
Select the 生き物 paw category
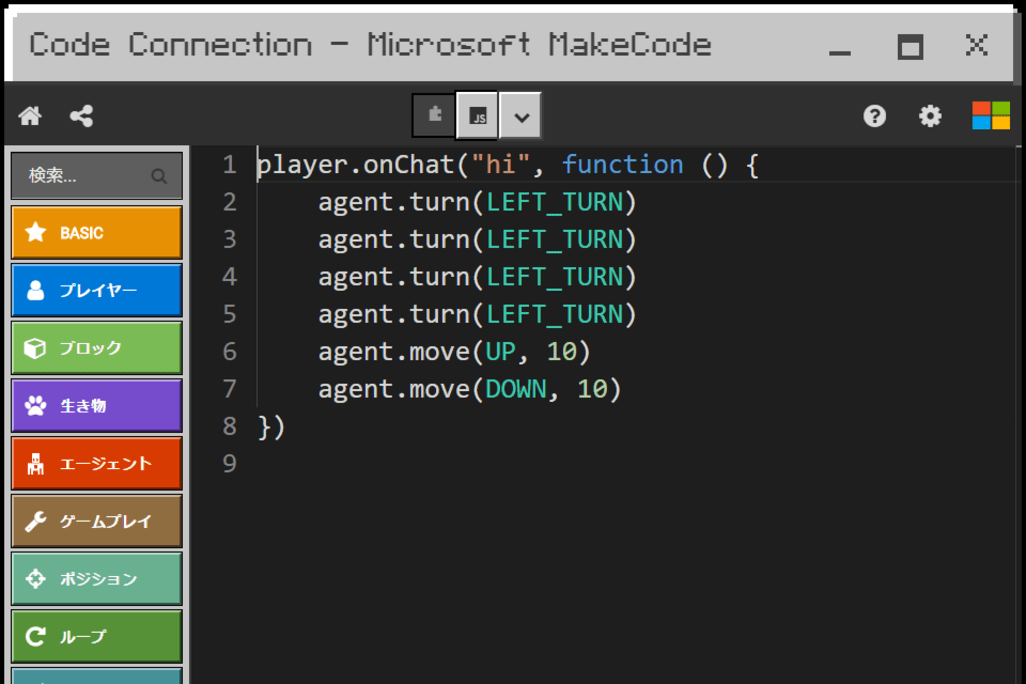tap(97, 406)
